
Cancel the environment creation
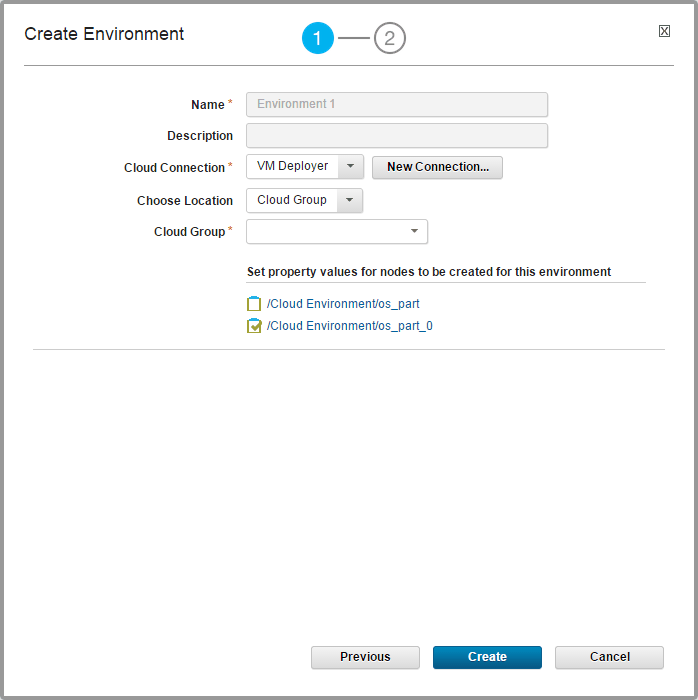610,657
